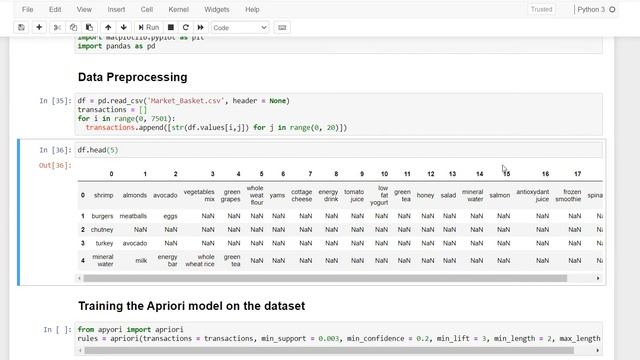Open the Help menu
Image resolution: width=640 pixels, height=360 pixels.
pyautogui.click(x=252, y=9)
